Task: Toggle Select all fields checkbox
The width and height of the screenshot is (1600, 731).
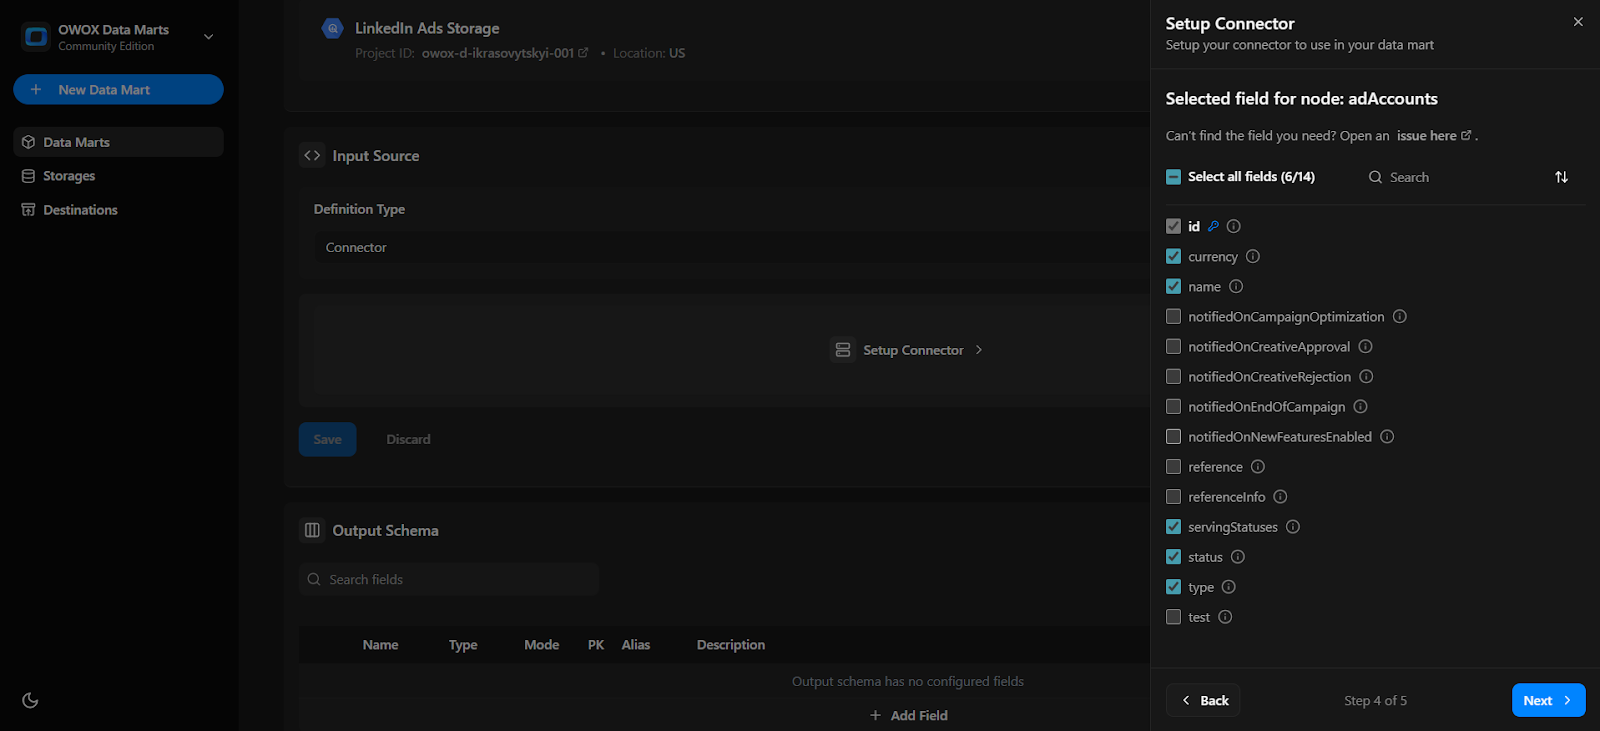Action: tap(1173, 177)
